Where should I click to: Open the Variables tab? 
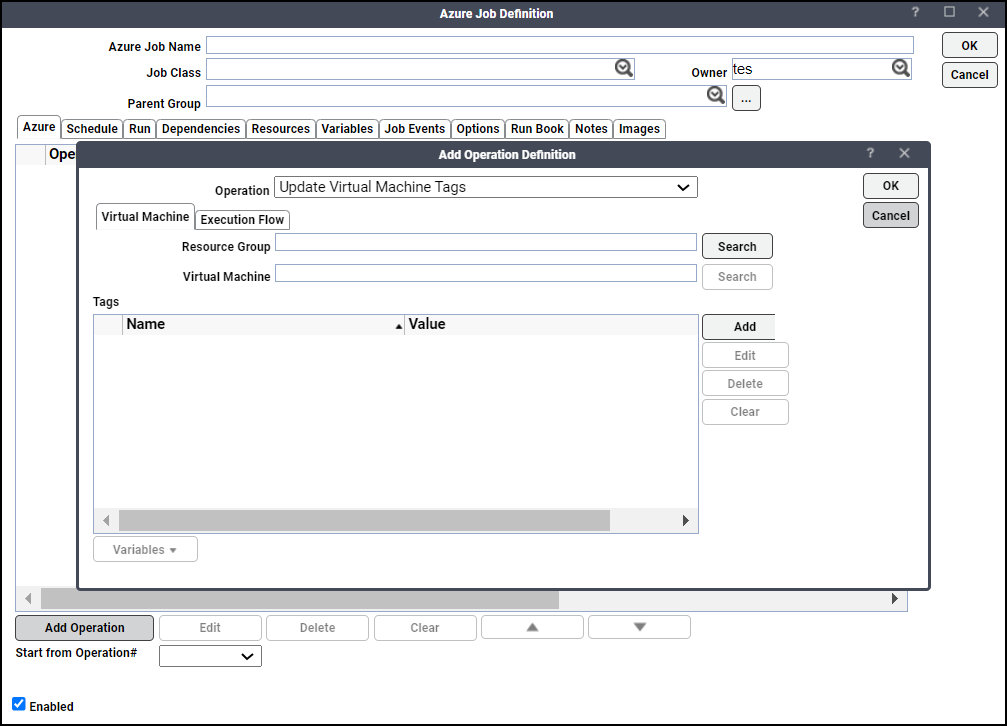pos(347,129)
